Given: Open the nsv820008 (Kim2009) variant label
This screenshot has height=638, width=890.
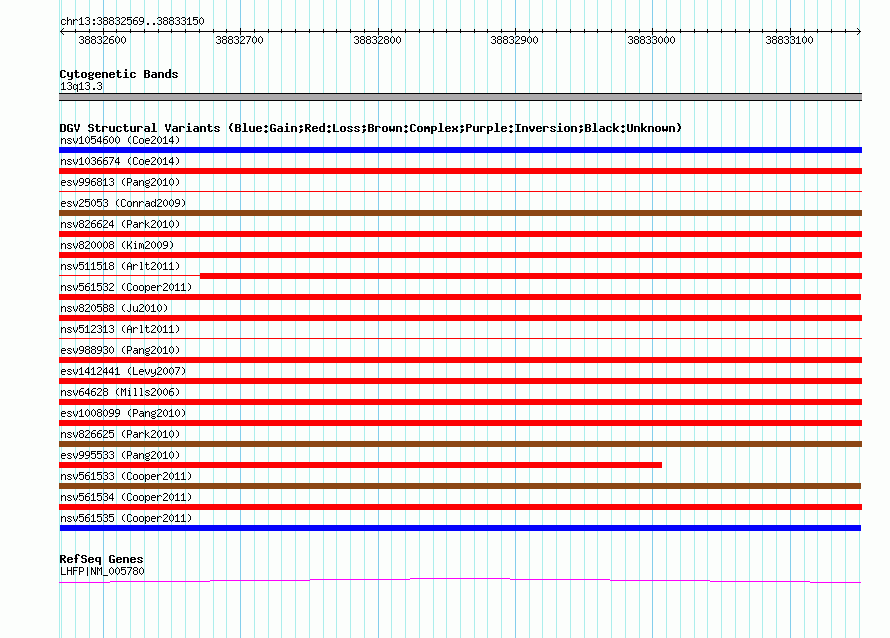Looking at the screenshot, I should [x=117, y=245].
